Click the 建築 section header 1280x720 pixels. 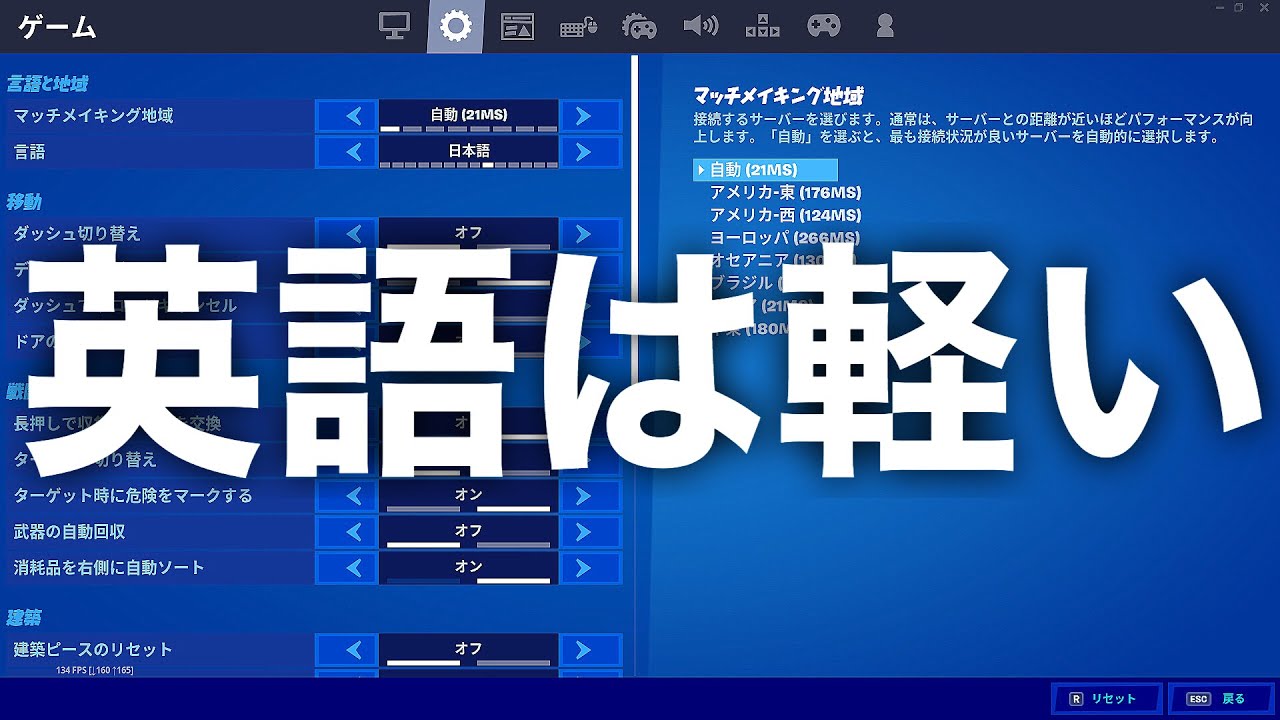[x=24, y=618]
